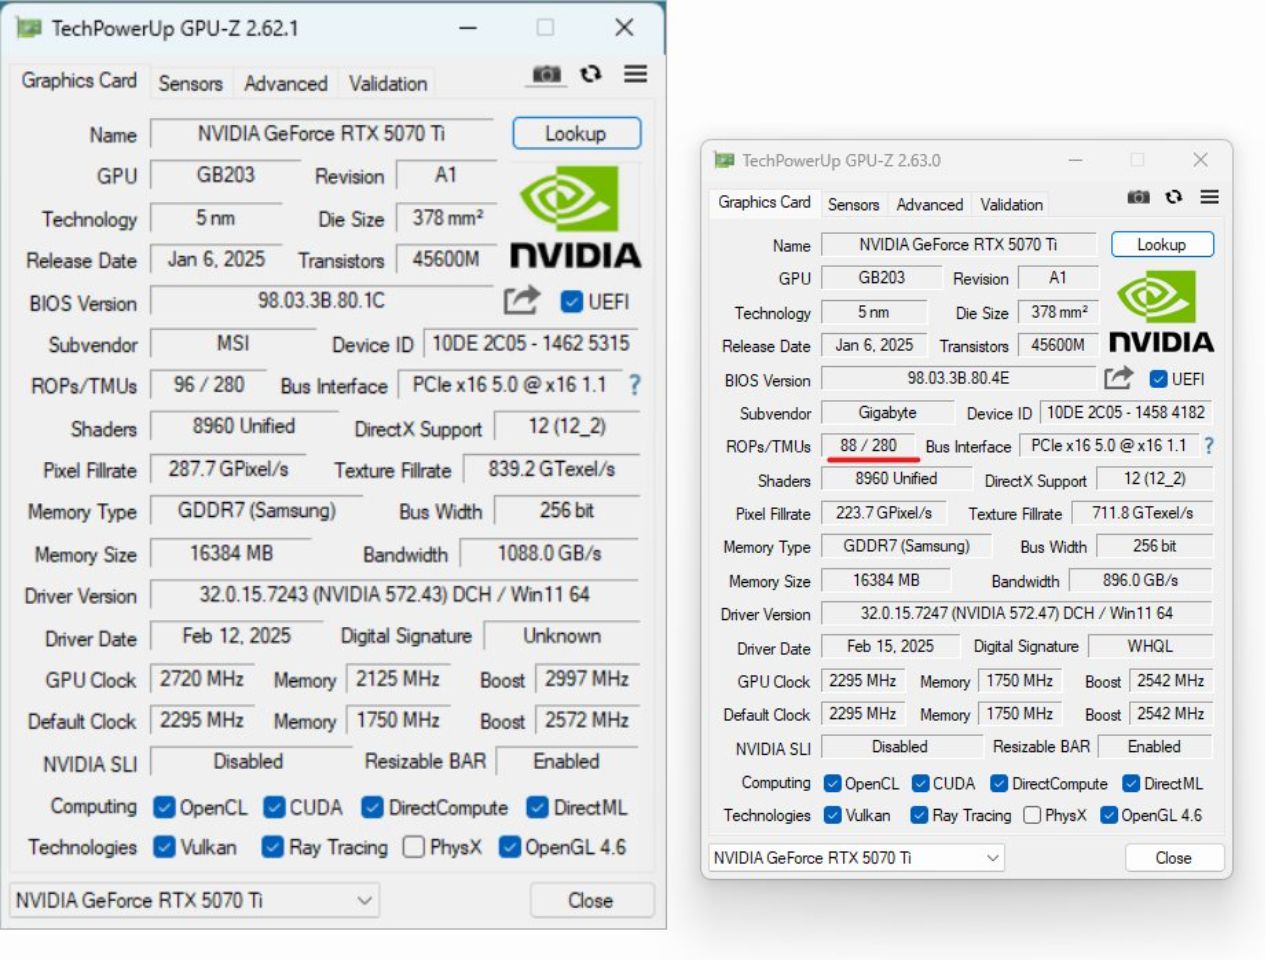Switch to the Sensors tab in the left window
The image size is (1280, 960).
pyautogui.click(x=190, y=84)
